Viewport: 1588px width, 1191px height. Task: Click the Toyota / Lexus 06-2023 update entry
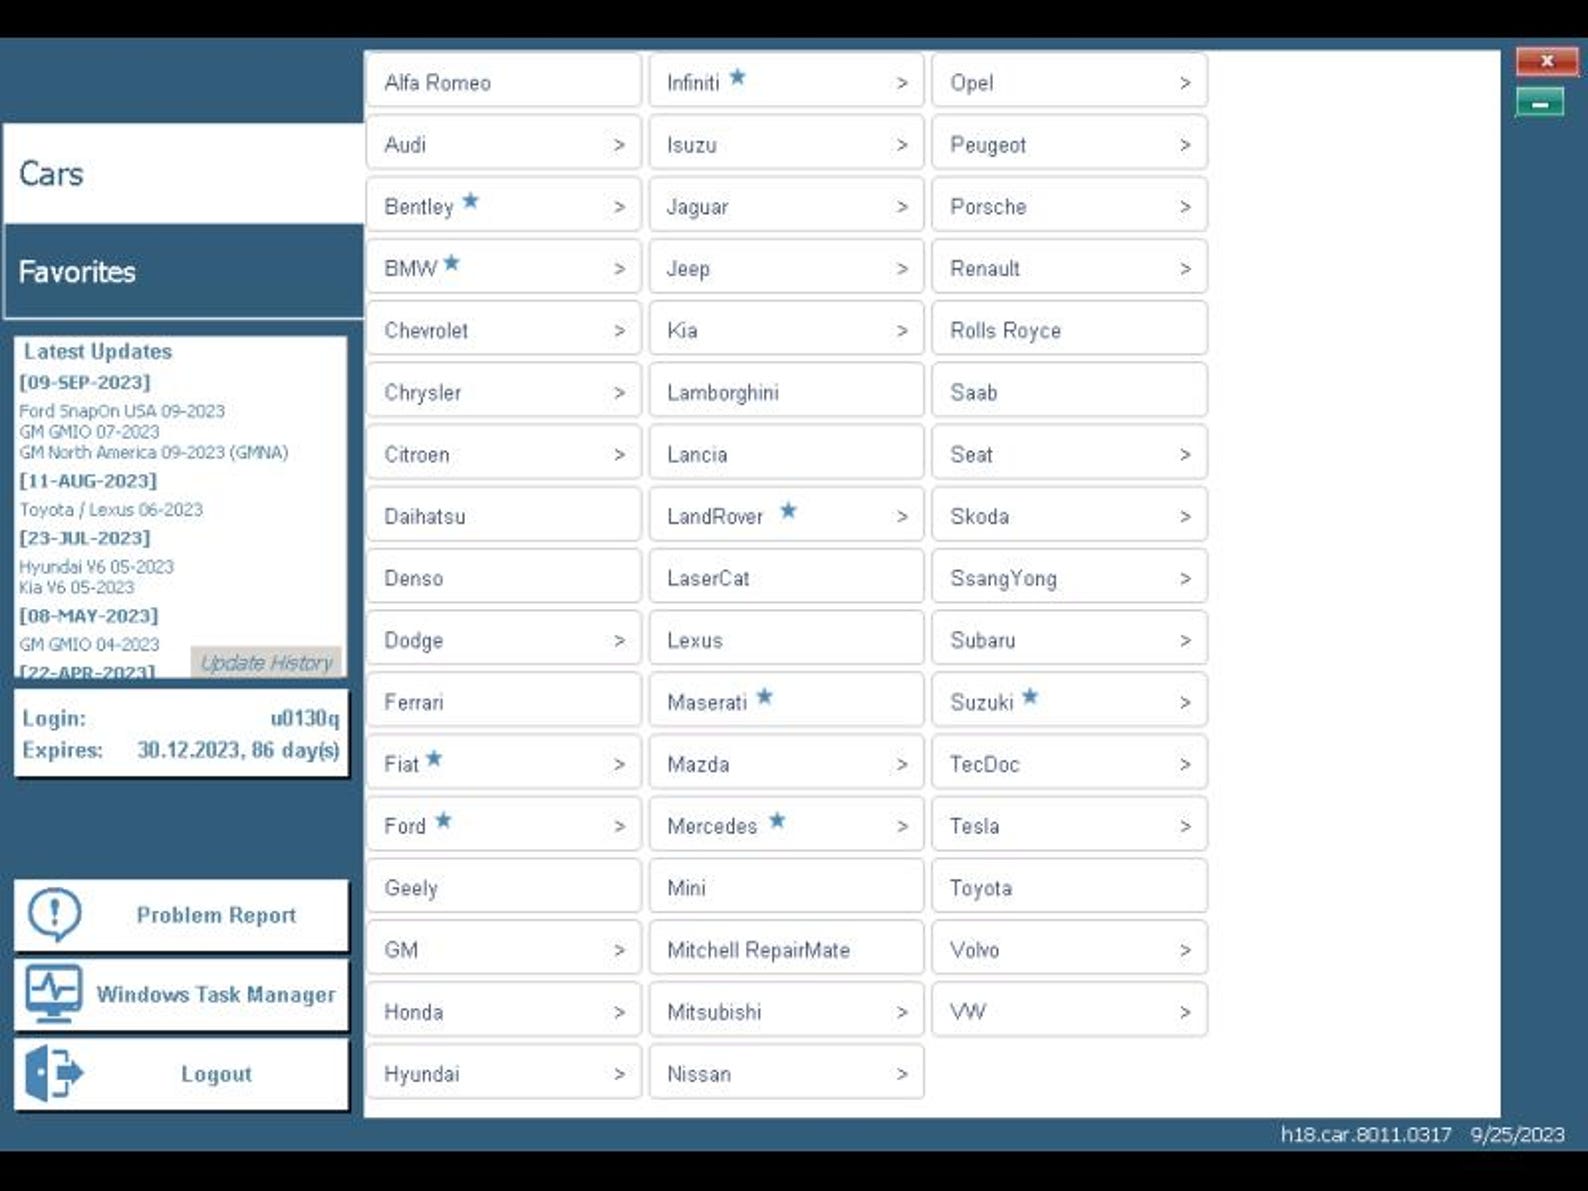(x=111, y=510)
